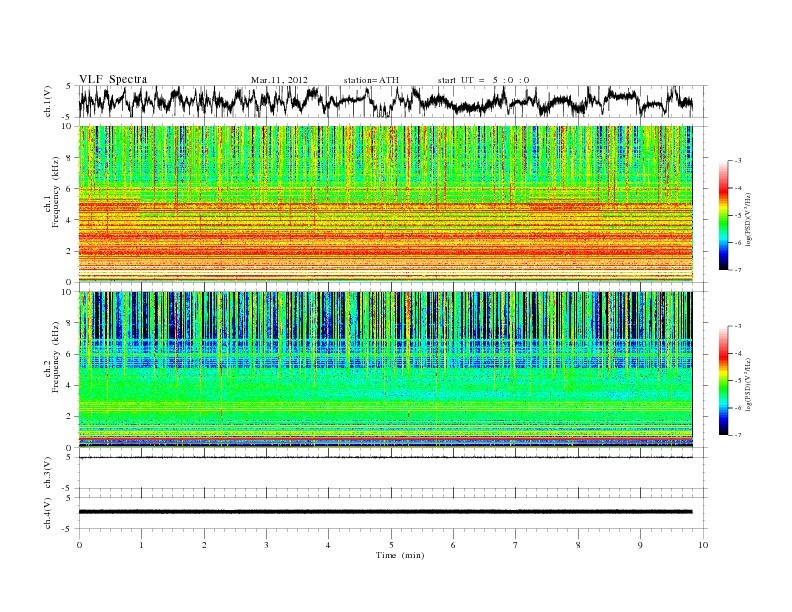
Task: Click the time axis tick label '8'
Action: point(578,545)
